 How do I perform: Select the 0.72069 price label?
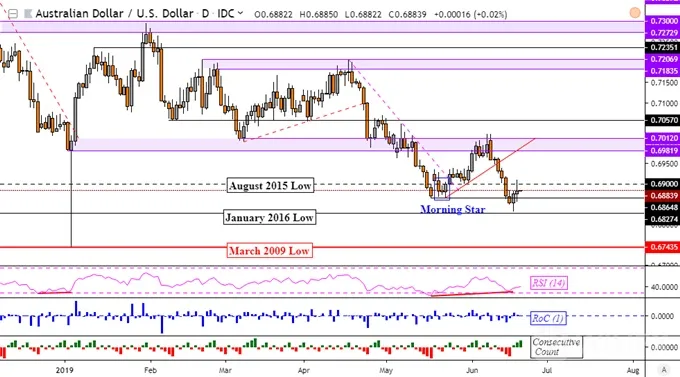click(x=662, y=59)
